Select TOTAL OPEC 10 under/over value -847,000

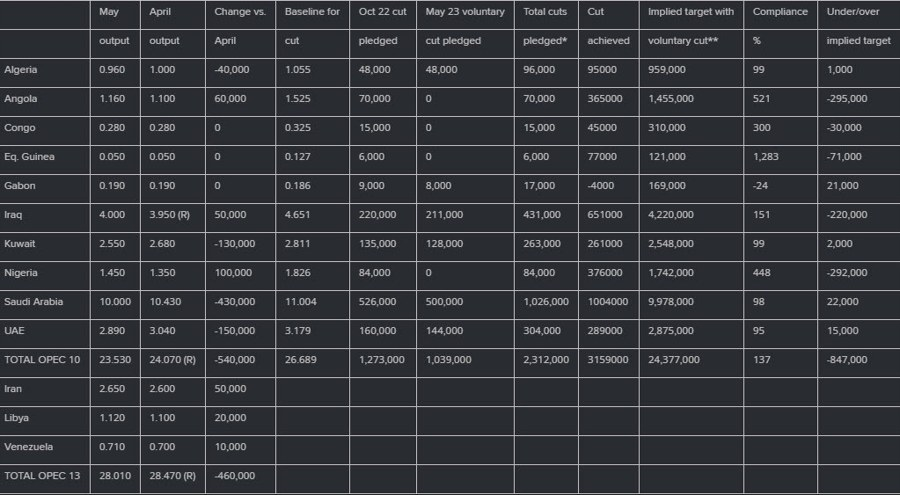tap(844, 359)
